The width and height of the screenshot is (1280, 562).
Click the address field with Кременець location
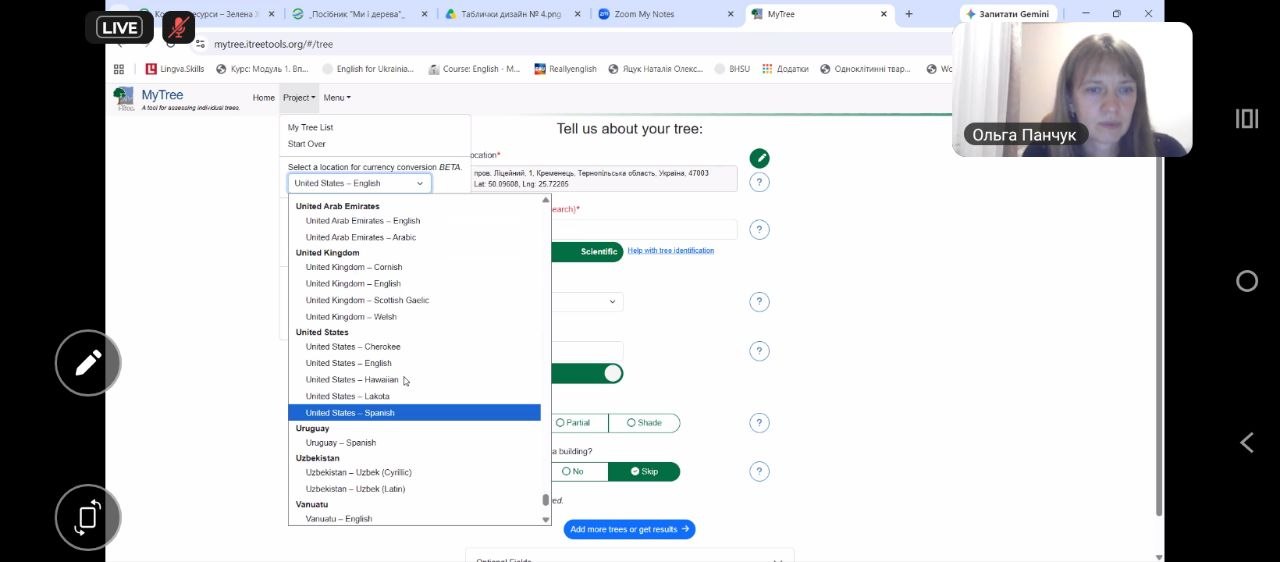pos(604,179)
